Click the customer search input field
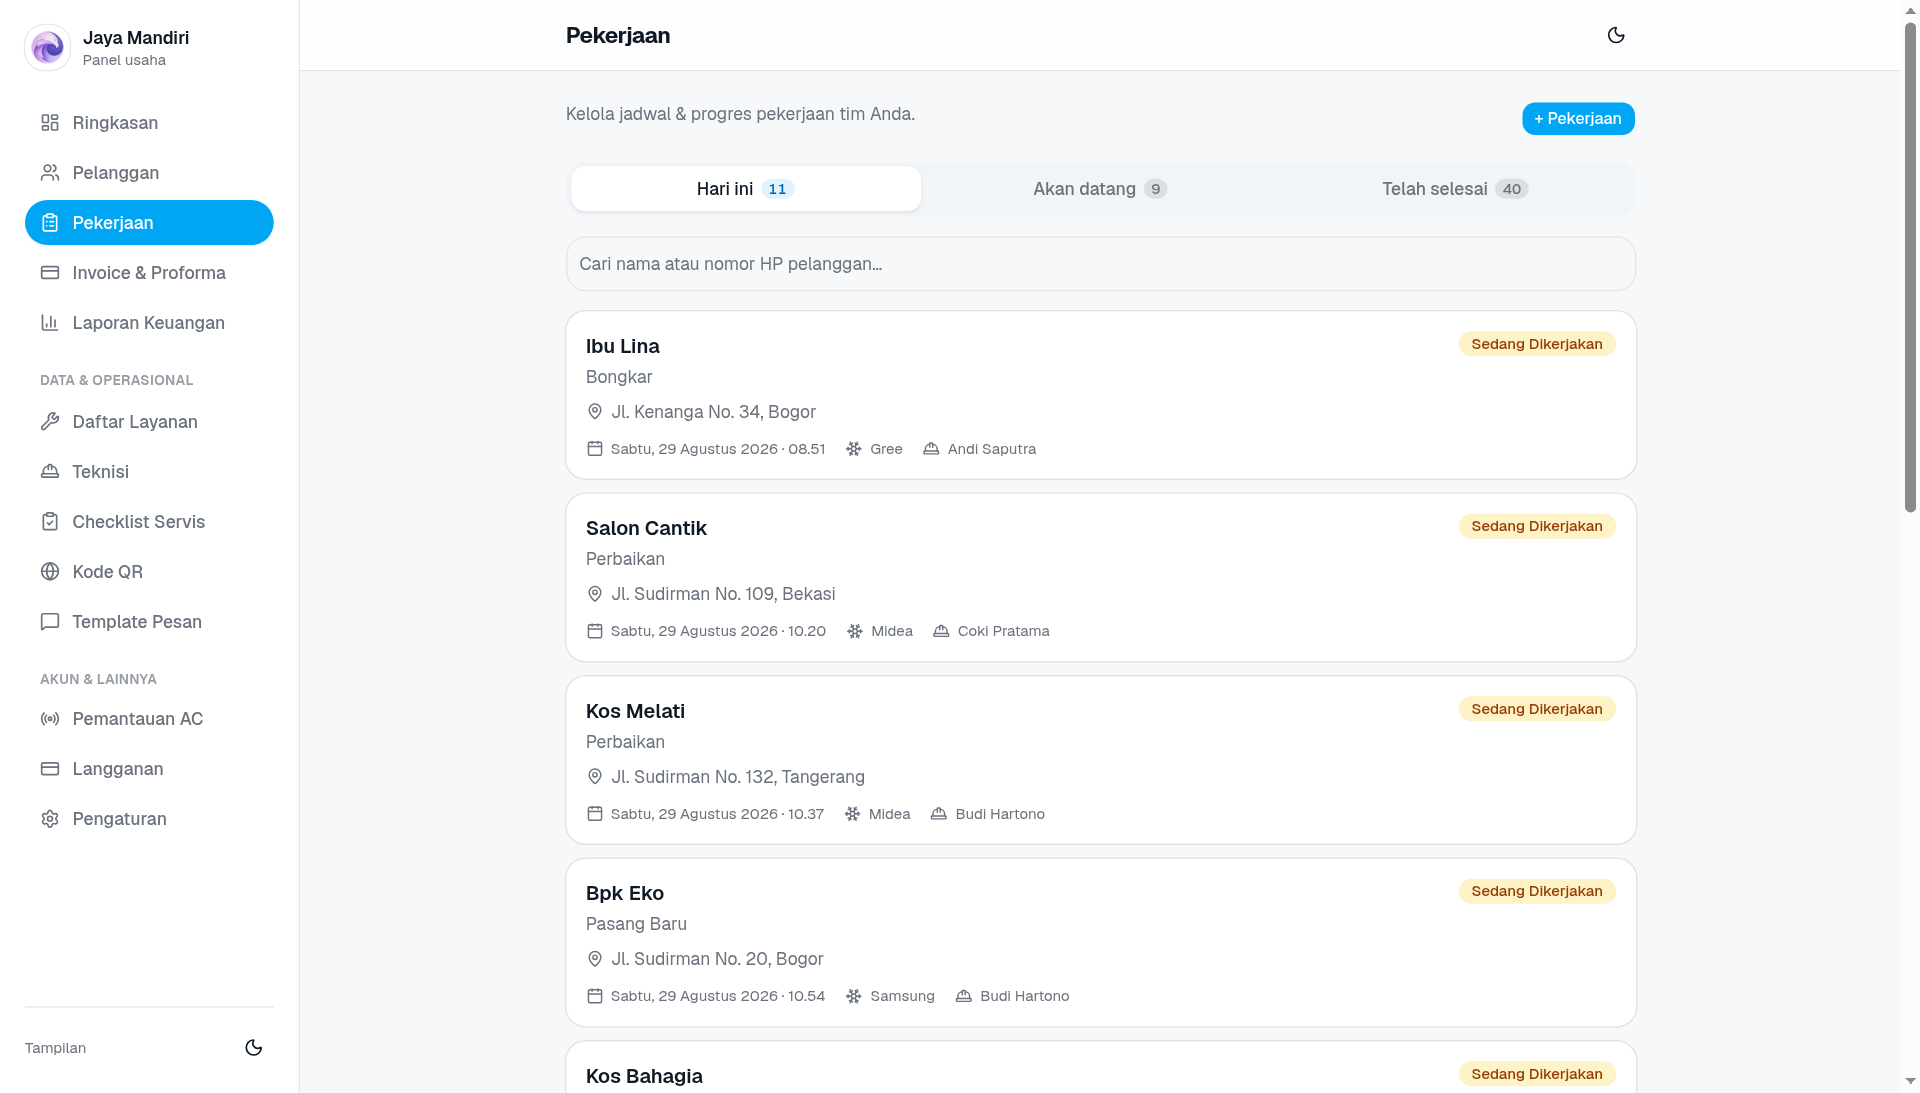The height and width of the screenshot is (1093, 1920). [1100, 264]
